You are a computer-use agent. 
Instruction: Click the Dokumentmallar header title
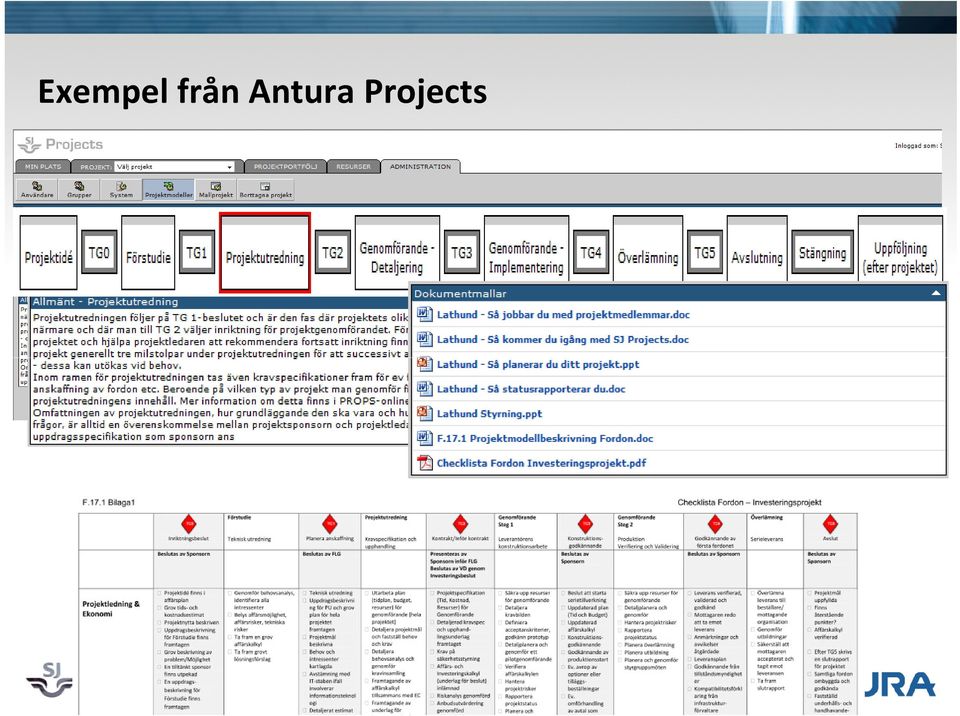[x=460, y=293]
